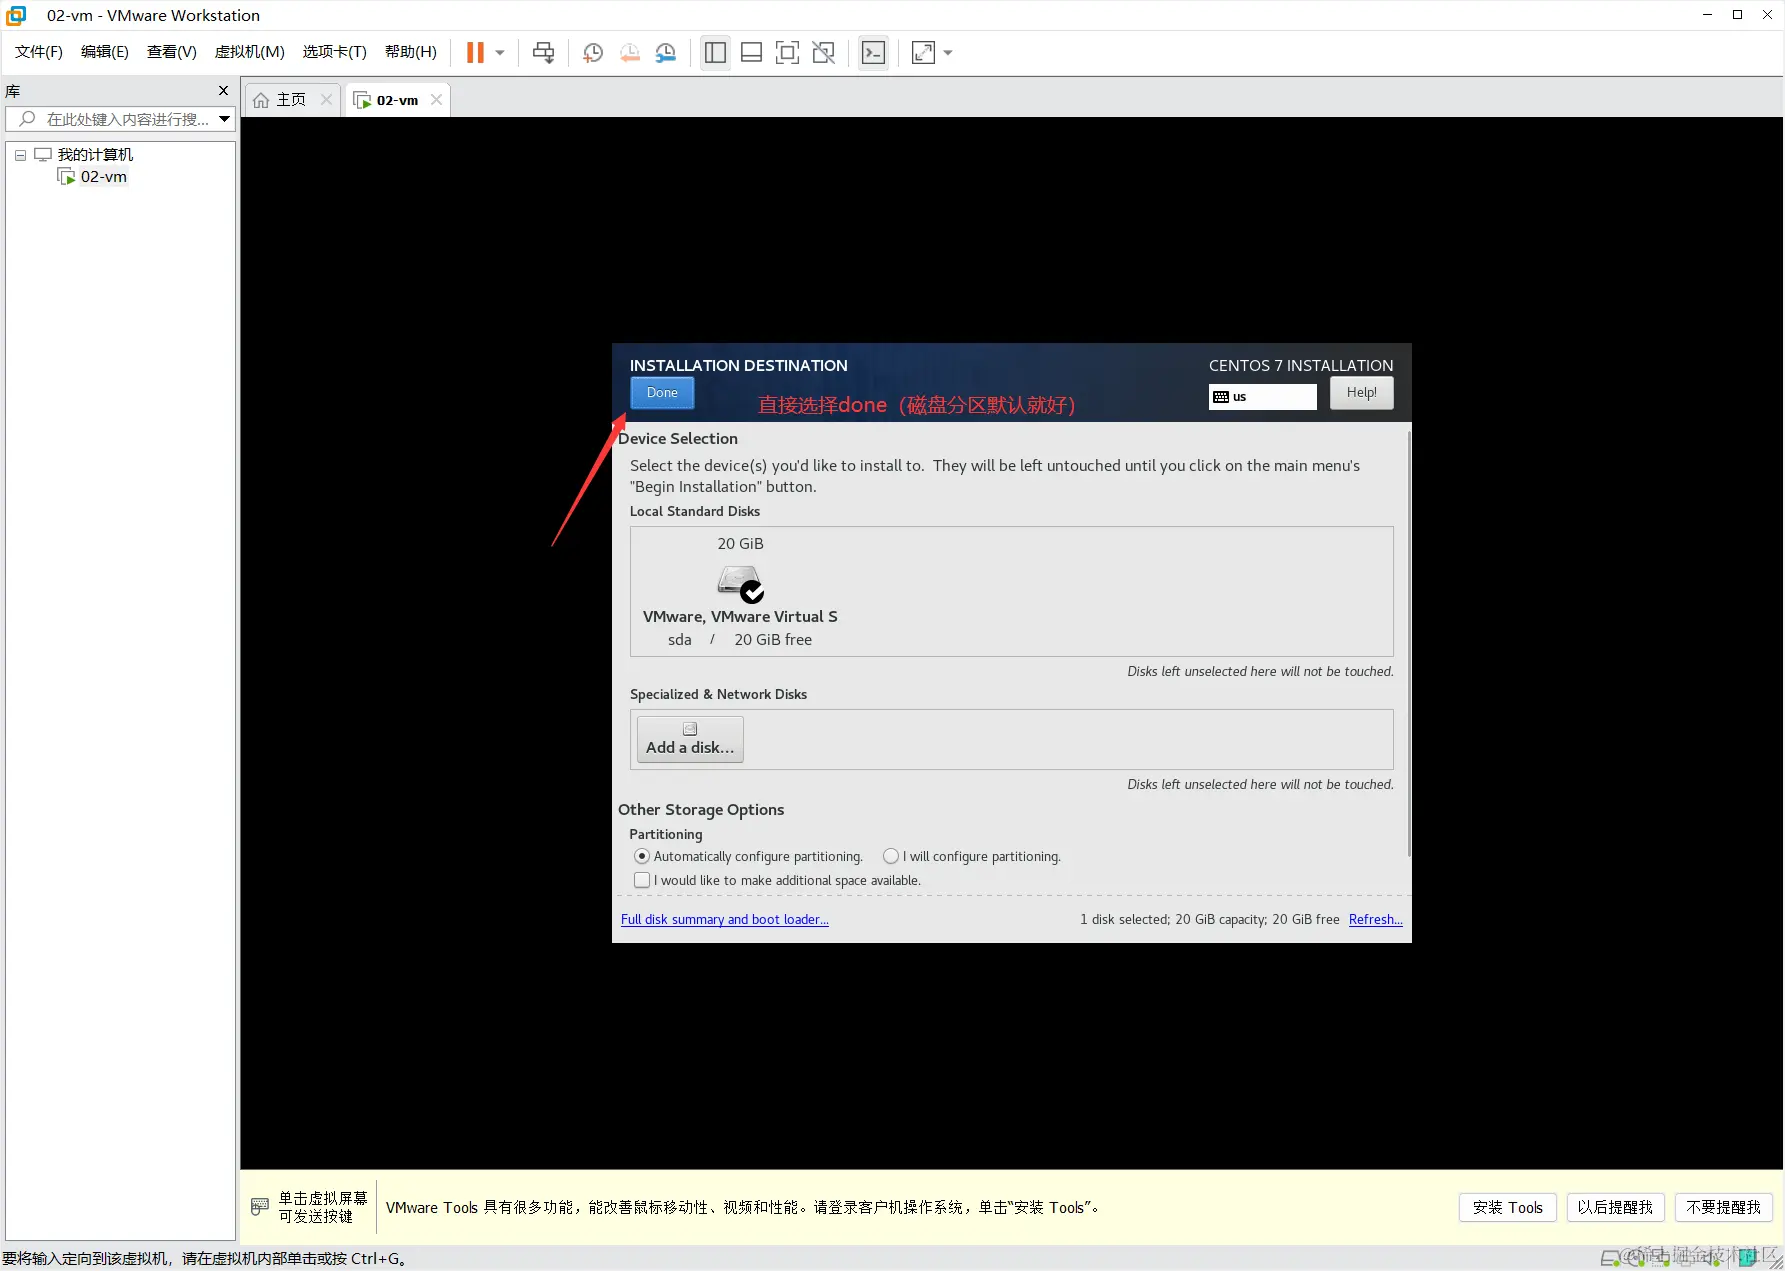This screenshot has height=1271, width=1785.
Task: Click 不要提醒我 button
Action: (1723, 1208)
